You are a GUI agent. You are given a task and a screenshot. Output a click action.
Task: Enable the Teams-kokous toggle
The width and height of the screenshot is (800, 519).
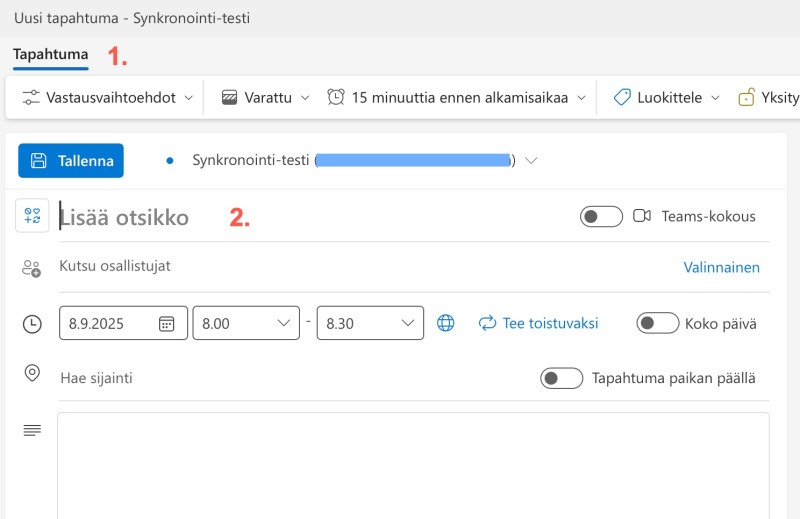pos(601,216)
